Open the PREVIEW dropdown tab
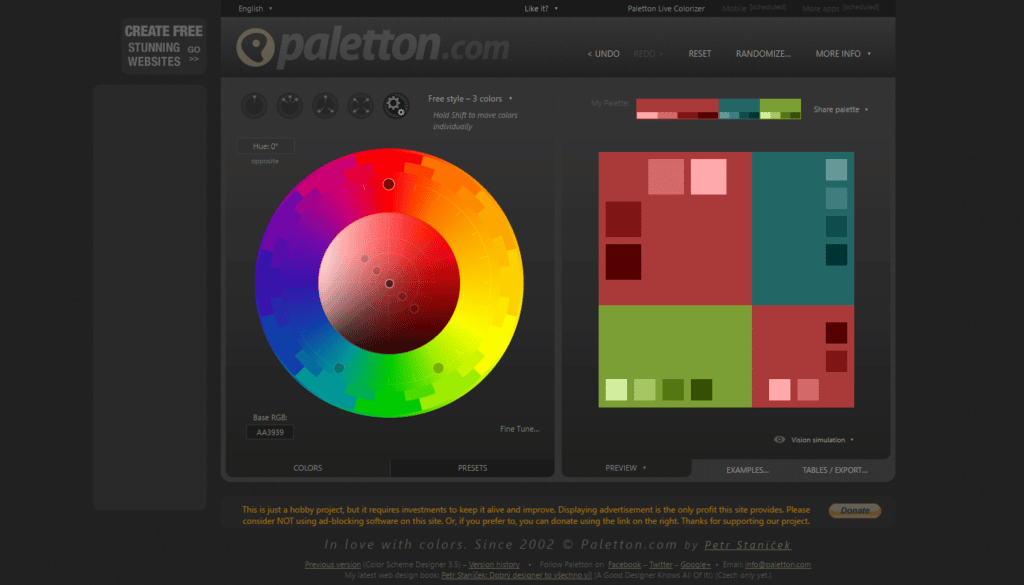This screenshot has height=585, width=1024. tap(626, 467)
